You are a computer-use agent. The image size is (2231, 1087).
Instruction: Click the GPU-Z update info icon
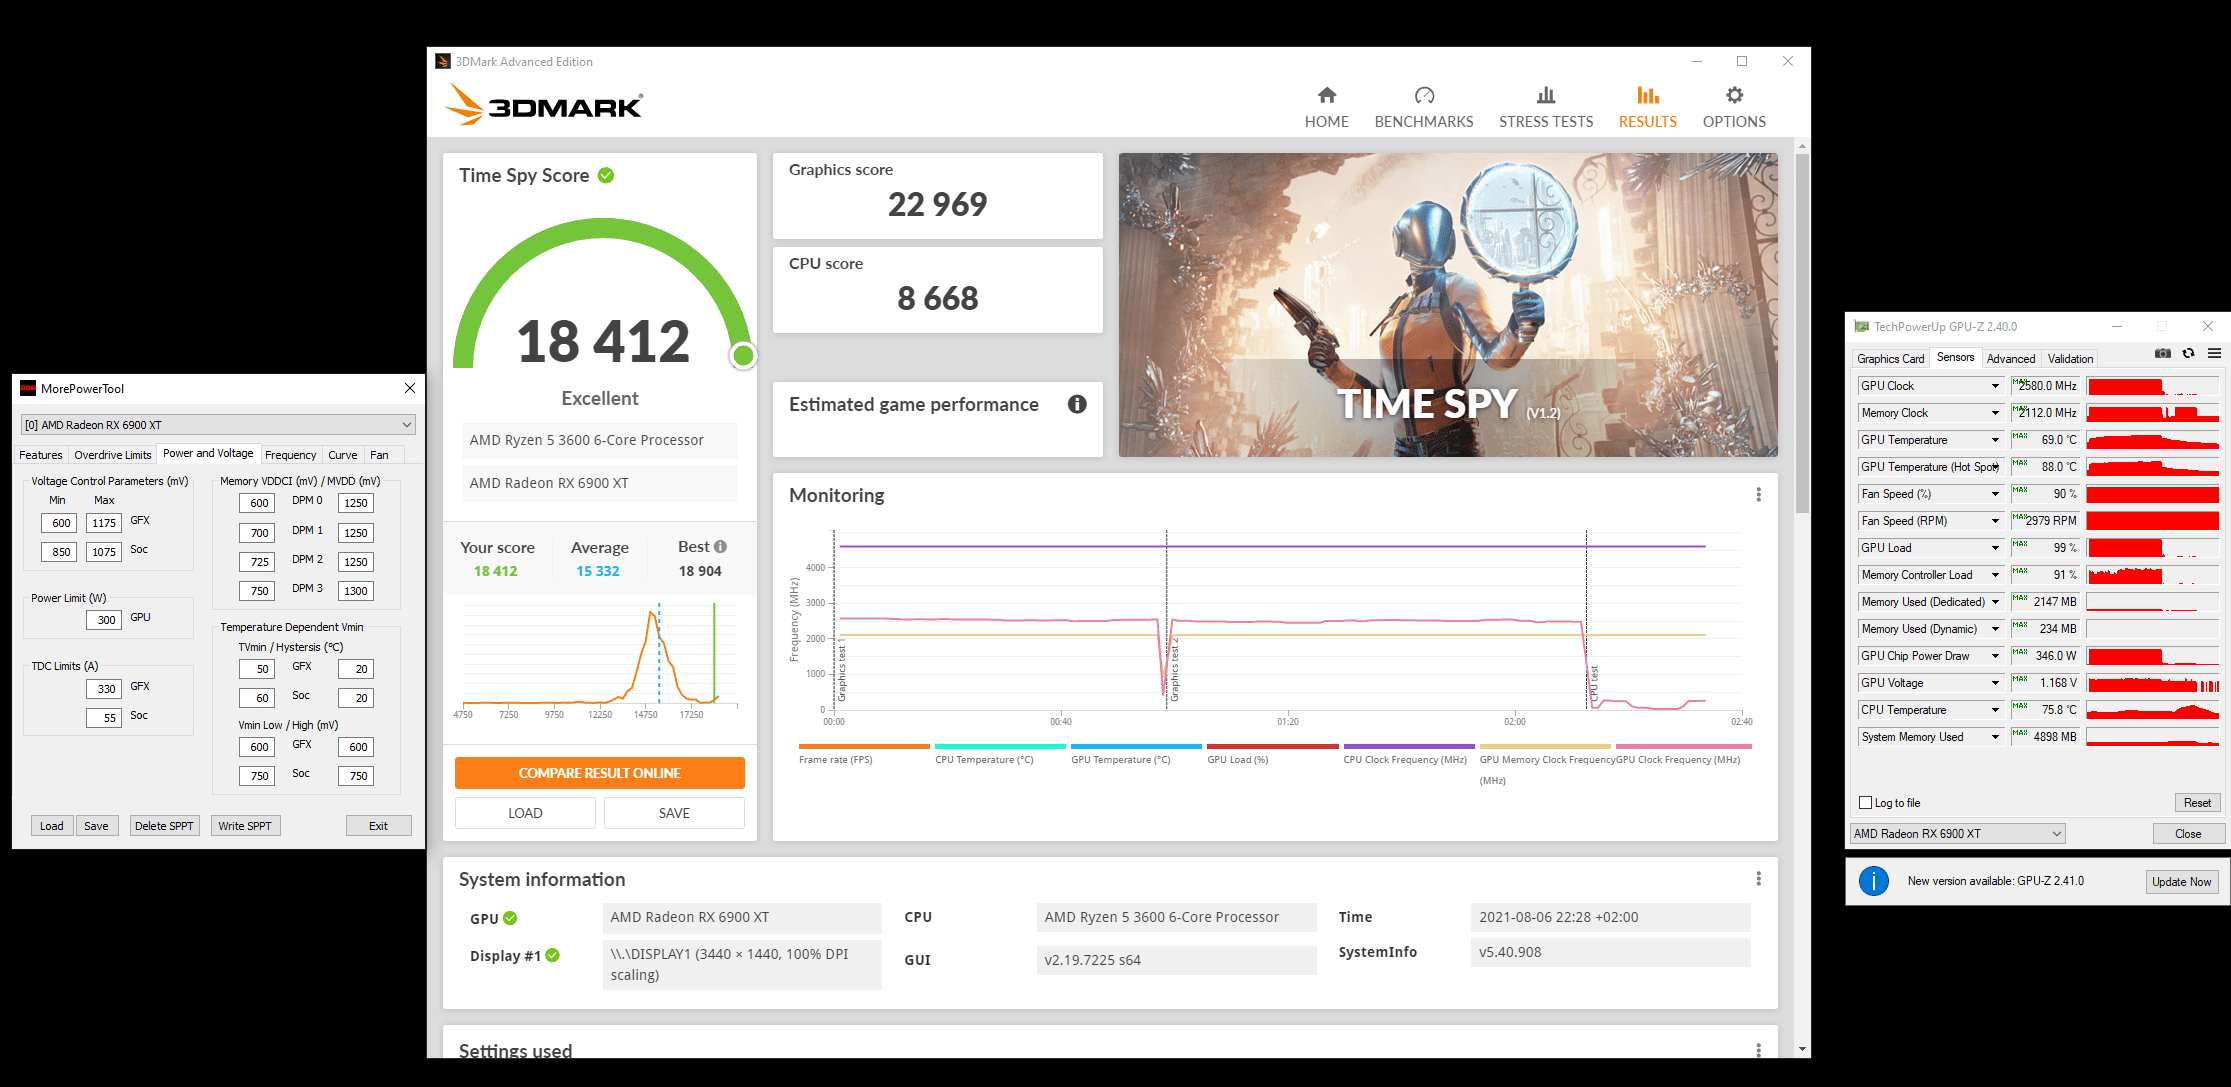coord(1873,881)
